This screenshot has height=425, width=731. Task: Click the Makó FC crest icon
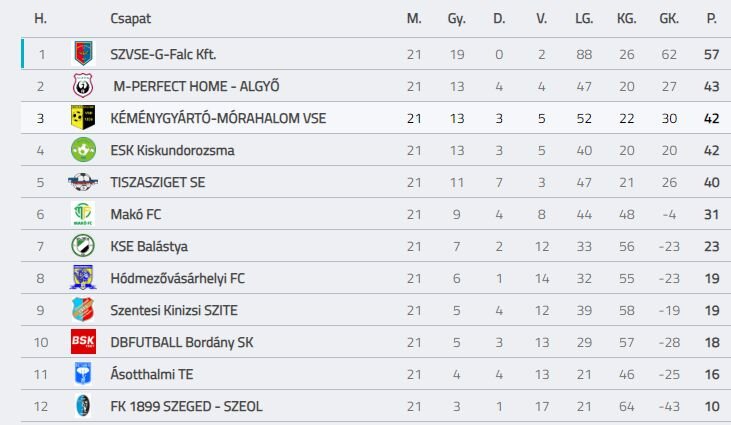pos(83,214)
